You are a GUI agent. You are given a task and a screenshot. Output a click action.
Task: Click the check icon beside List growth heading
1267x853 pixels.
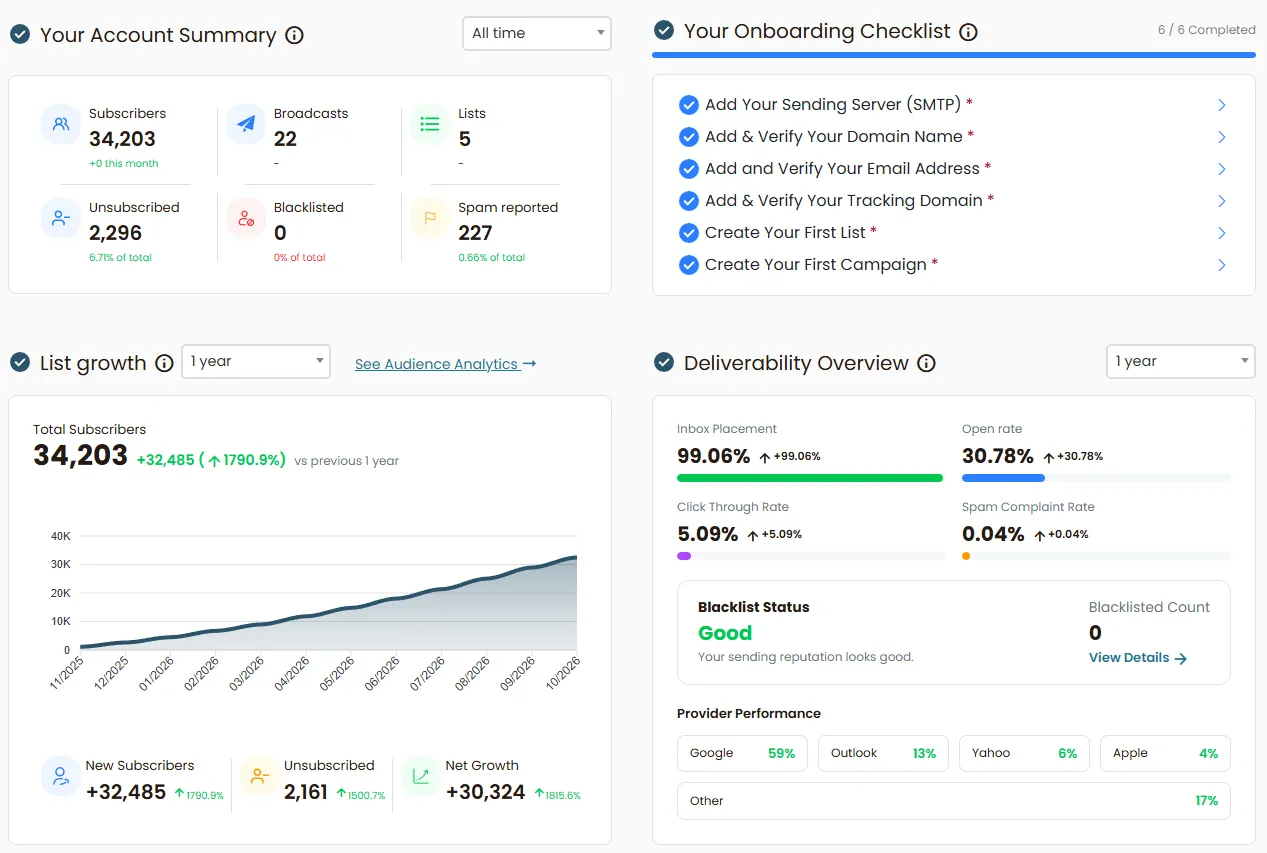(x=19, y=362)
